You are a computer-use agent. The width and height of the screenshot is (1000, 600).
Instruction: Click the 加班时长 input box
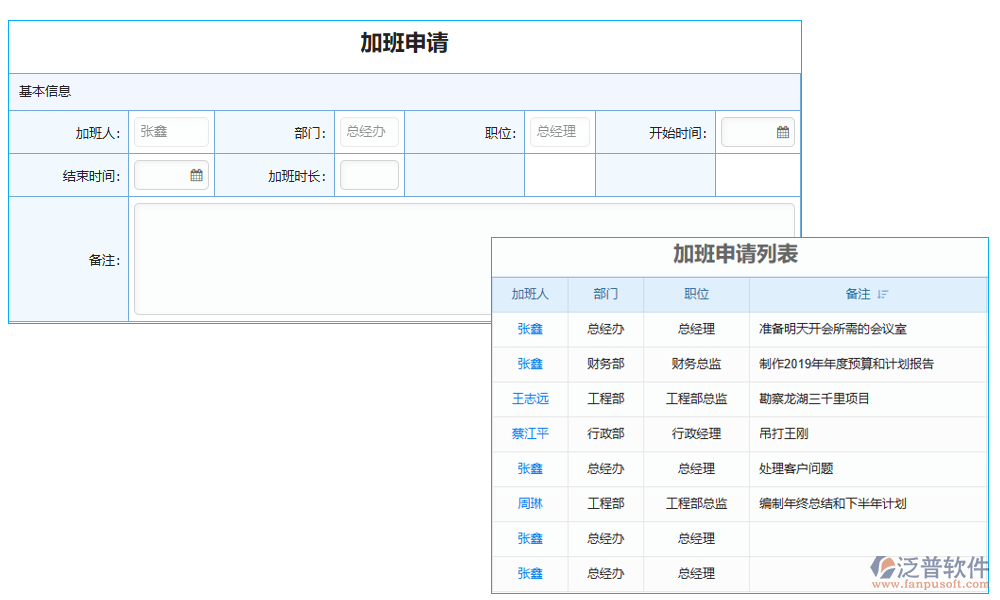click(x=369, y=175)
